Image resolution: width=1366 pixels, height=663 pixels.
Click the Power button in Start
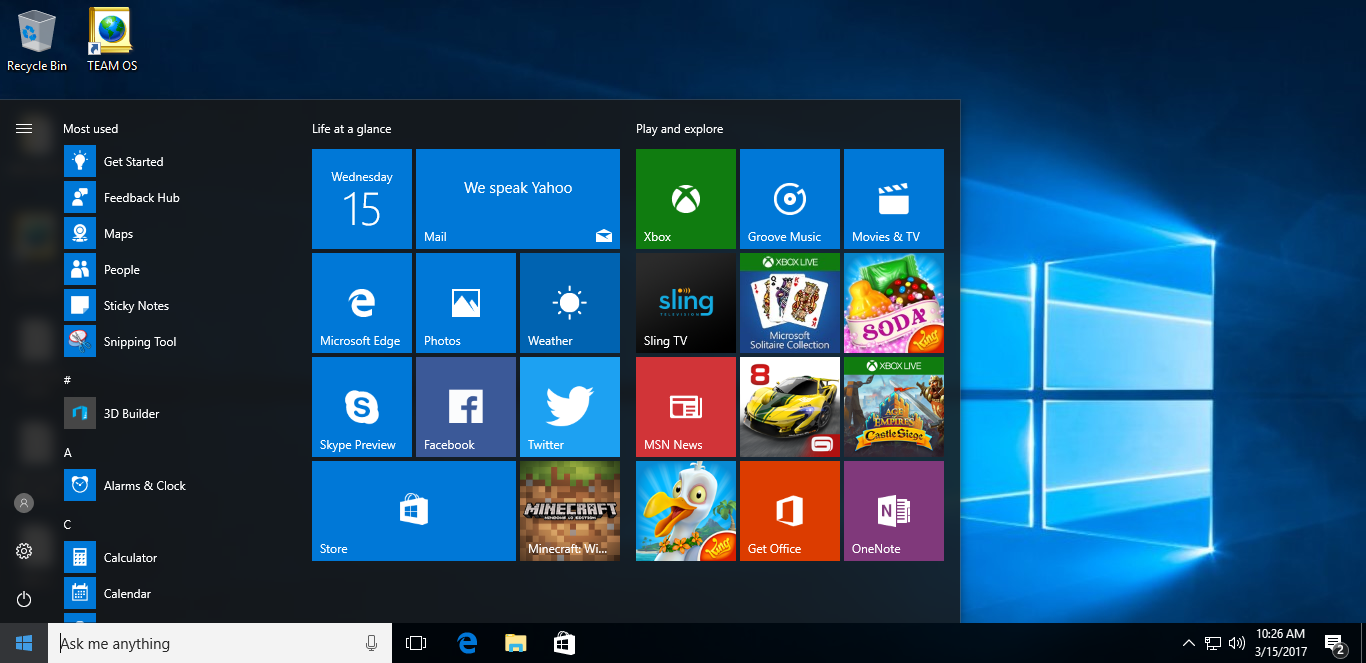pyautogui.click(x=24, y=599)
